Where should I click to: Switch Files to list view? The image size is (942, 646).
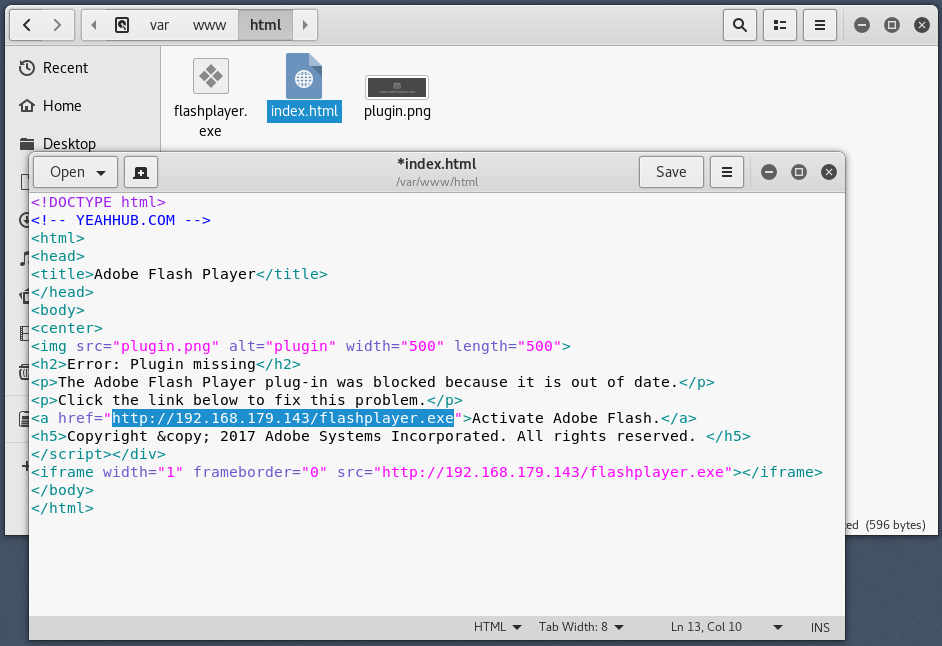[x=780, y=25]
